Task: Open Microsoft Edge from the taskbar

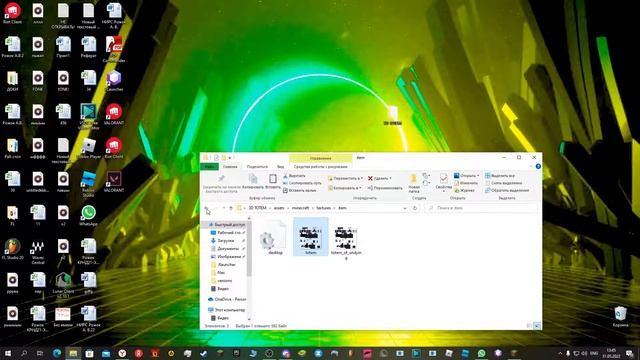Action: (57, 353)
